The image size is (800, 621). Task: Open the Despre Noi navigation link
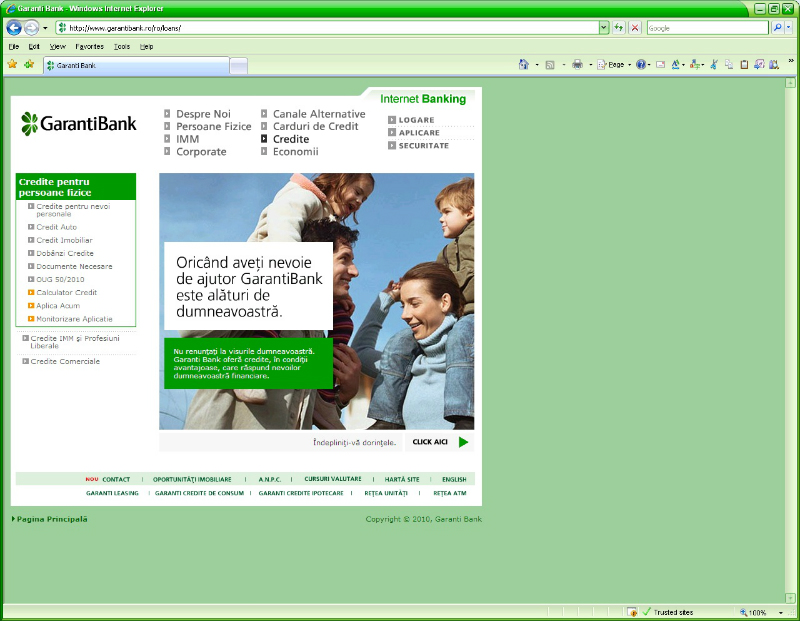click(203, 114)
